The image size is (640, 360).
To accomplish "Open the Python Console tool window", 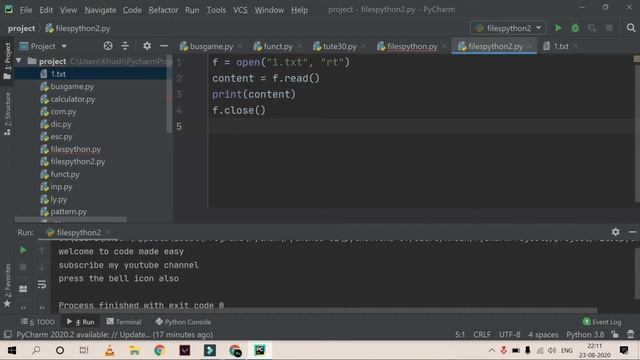I will (183, 322).
